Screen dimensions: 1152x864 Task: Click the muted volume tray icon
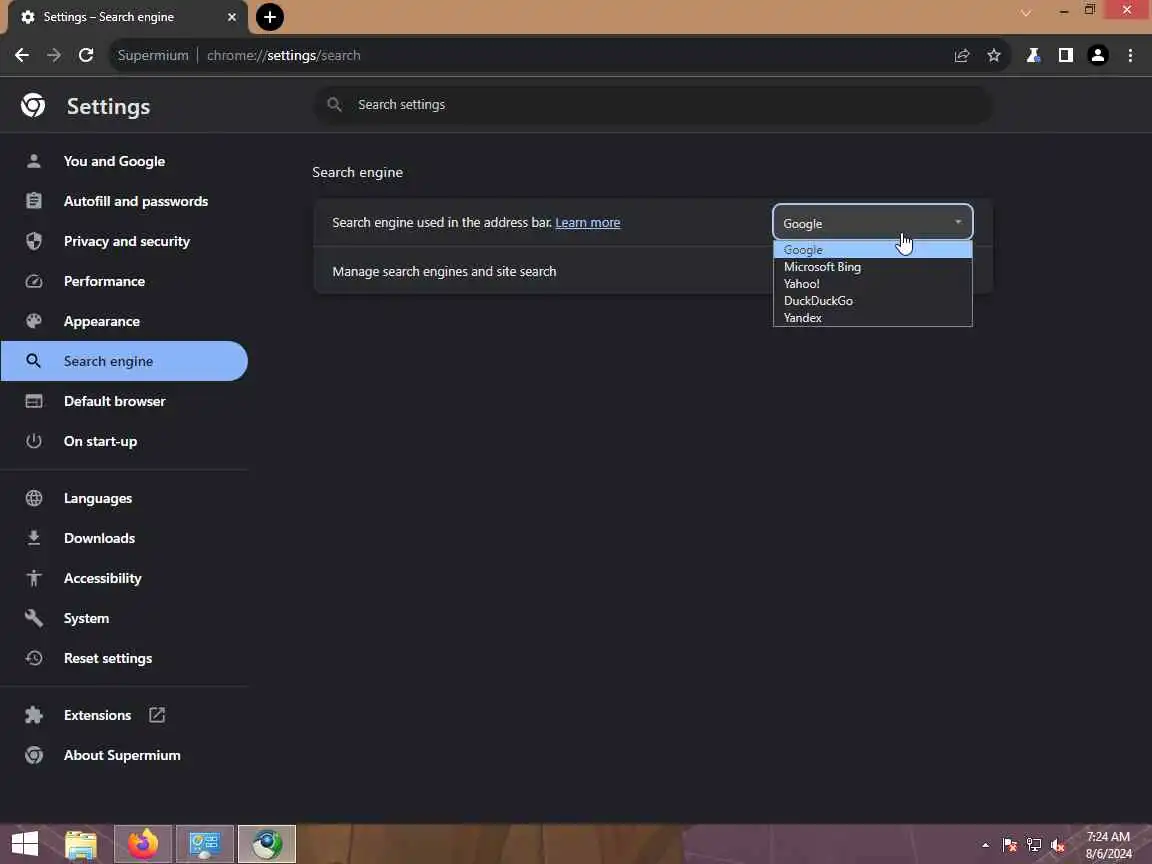click(1058, 845)
